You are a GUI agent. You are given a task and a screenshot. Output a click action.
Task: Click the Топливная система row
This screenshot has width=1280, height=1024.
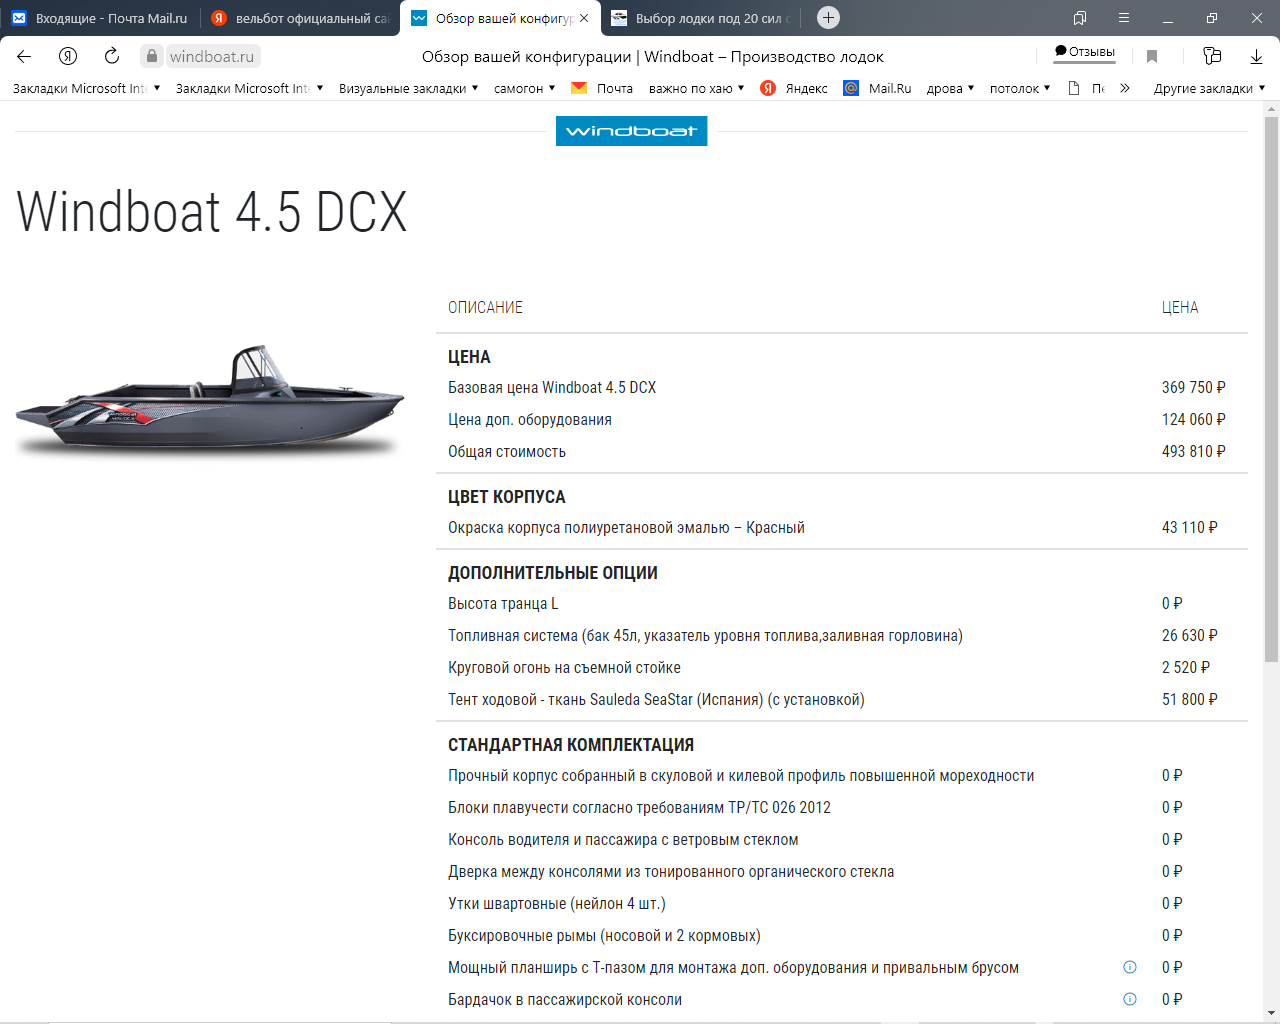(x=842, y=635)
